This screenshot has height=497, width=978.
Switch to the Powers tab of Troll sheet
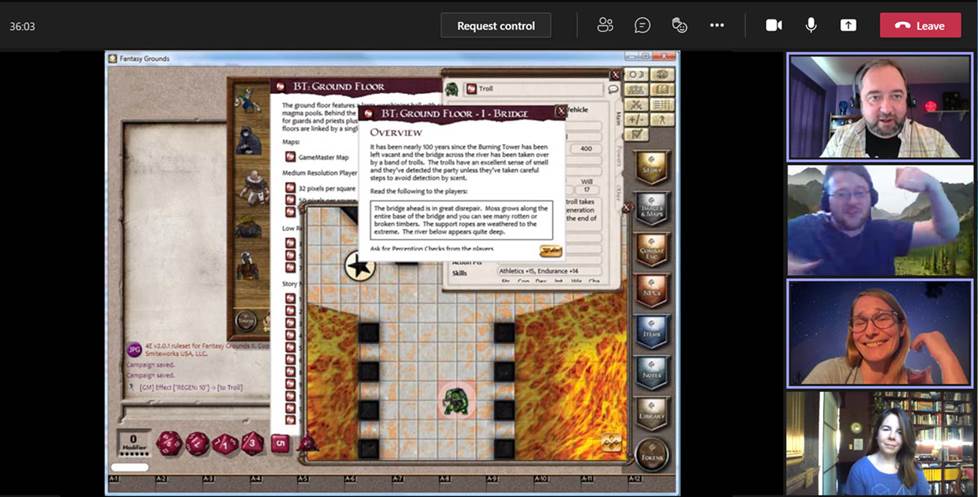(618, 157)
